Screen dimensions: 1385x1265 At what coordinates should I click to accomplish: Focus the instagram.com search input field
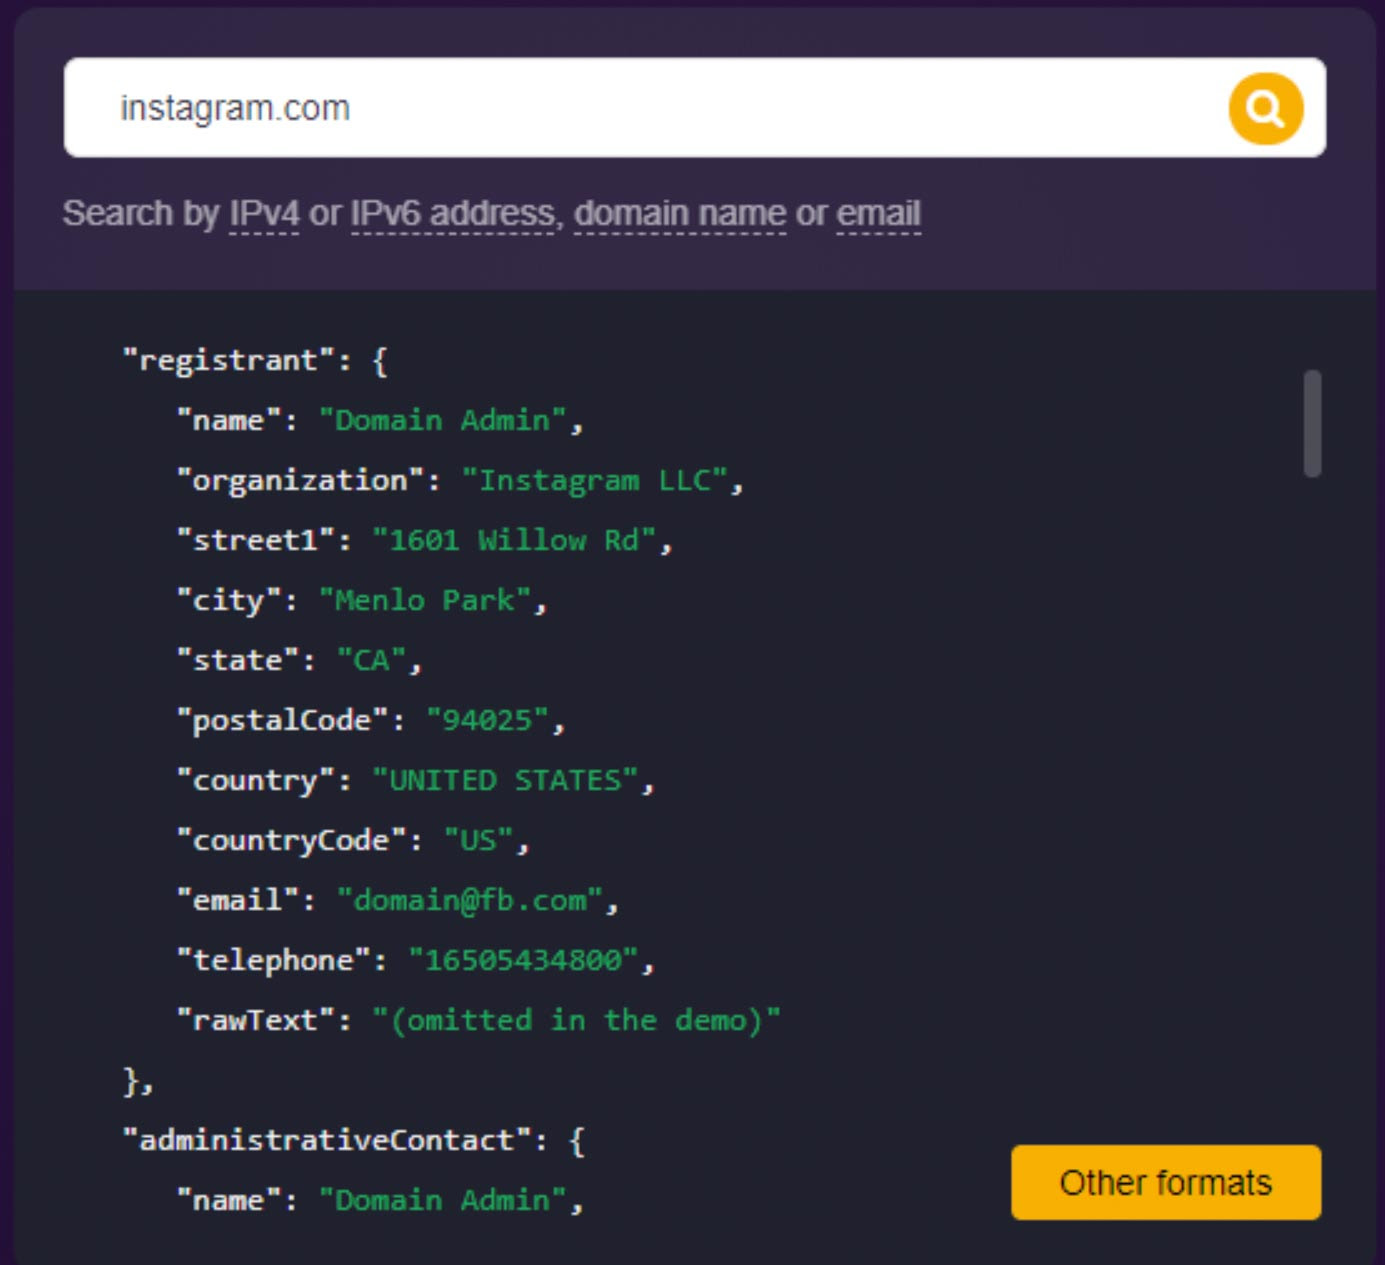(694, 107)
